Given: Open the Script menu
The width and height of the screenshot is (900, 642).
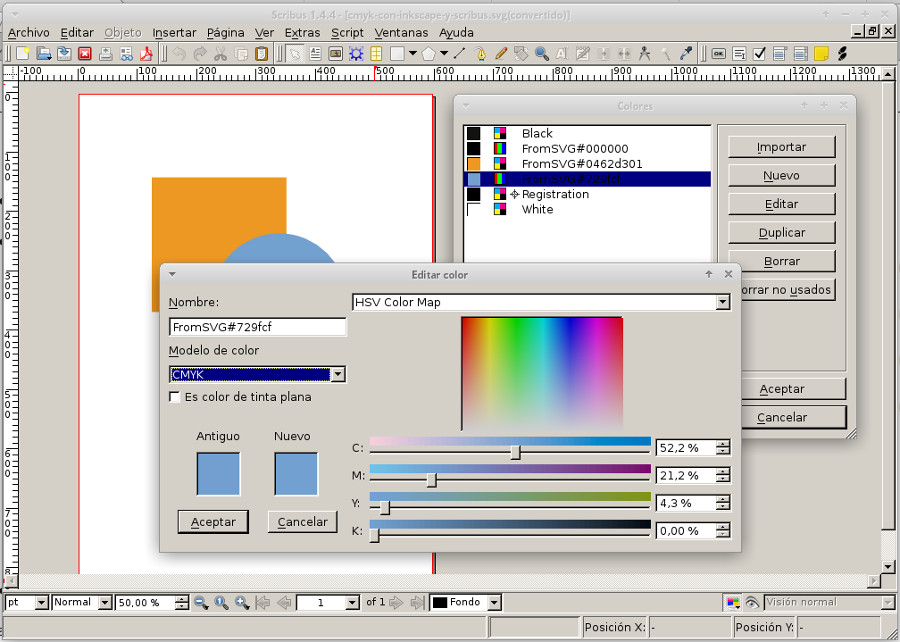Looking at the screenshot, I should [x=347, y=33].
